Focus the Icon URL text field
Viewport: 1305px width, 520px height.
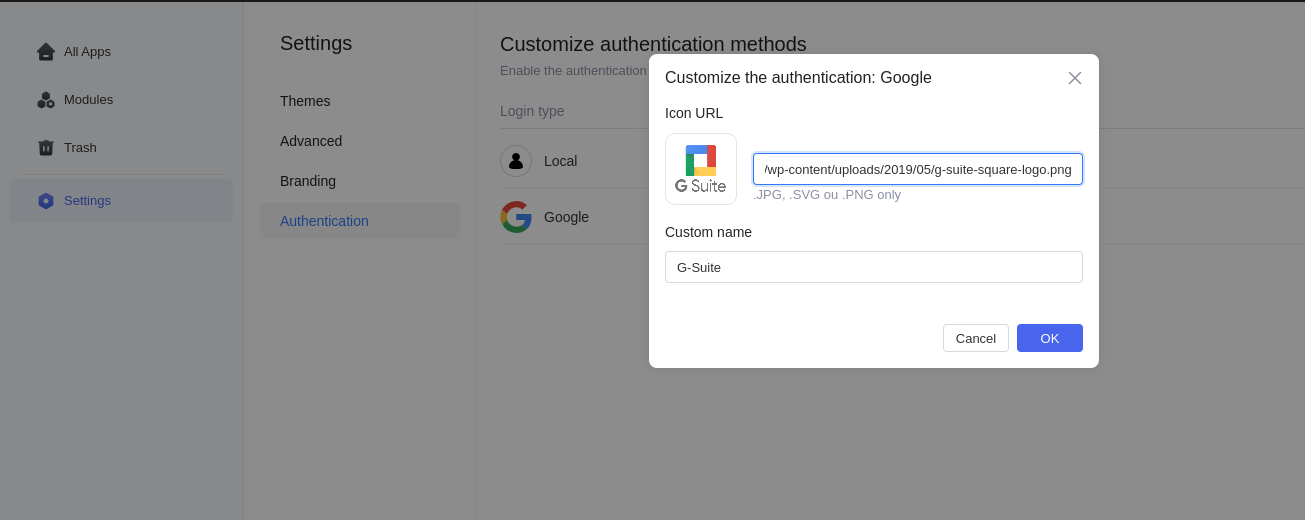pos(917,169)
